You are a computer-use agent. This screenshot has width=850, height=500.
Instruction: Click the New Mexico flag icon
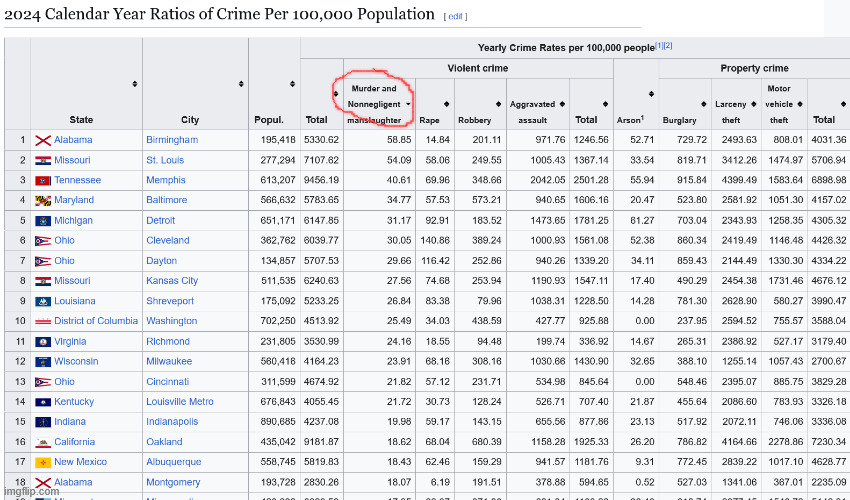[x=43, y=462]
